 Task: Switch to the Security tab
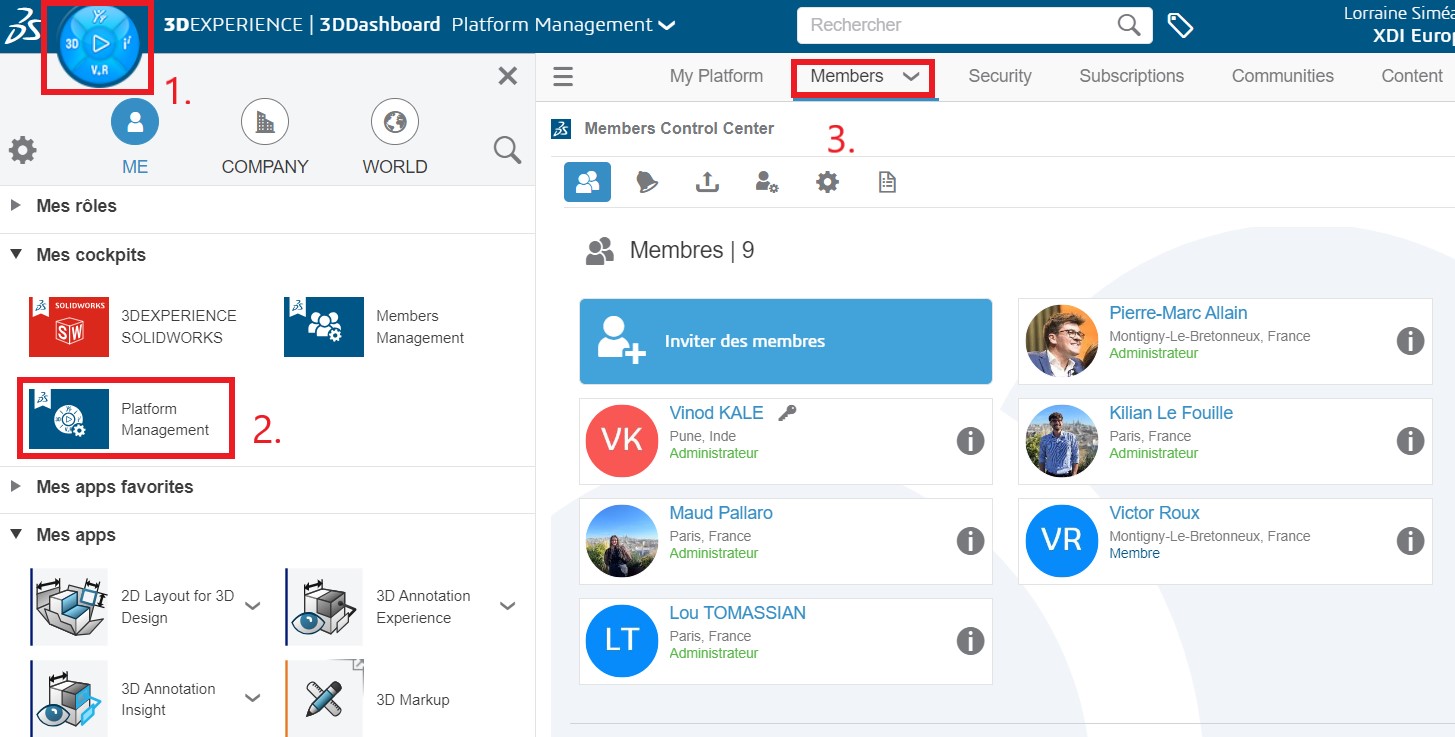point(999,76)
